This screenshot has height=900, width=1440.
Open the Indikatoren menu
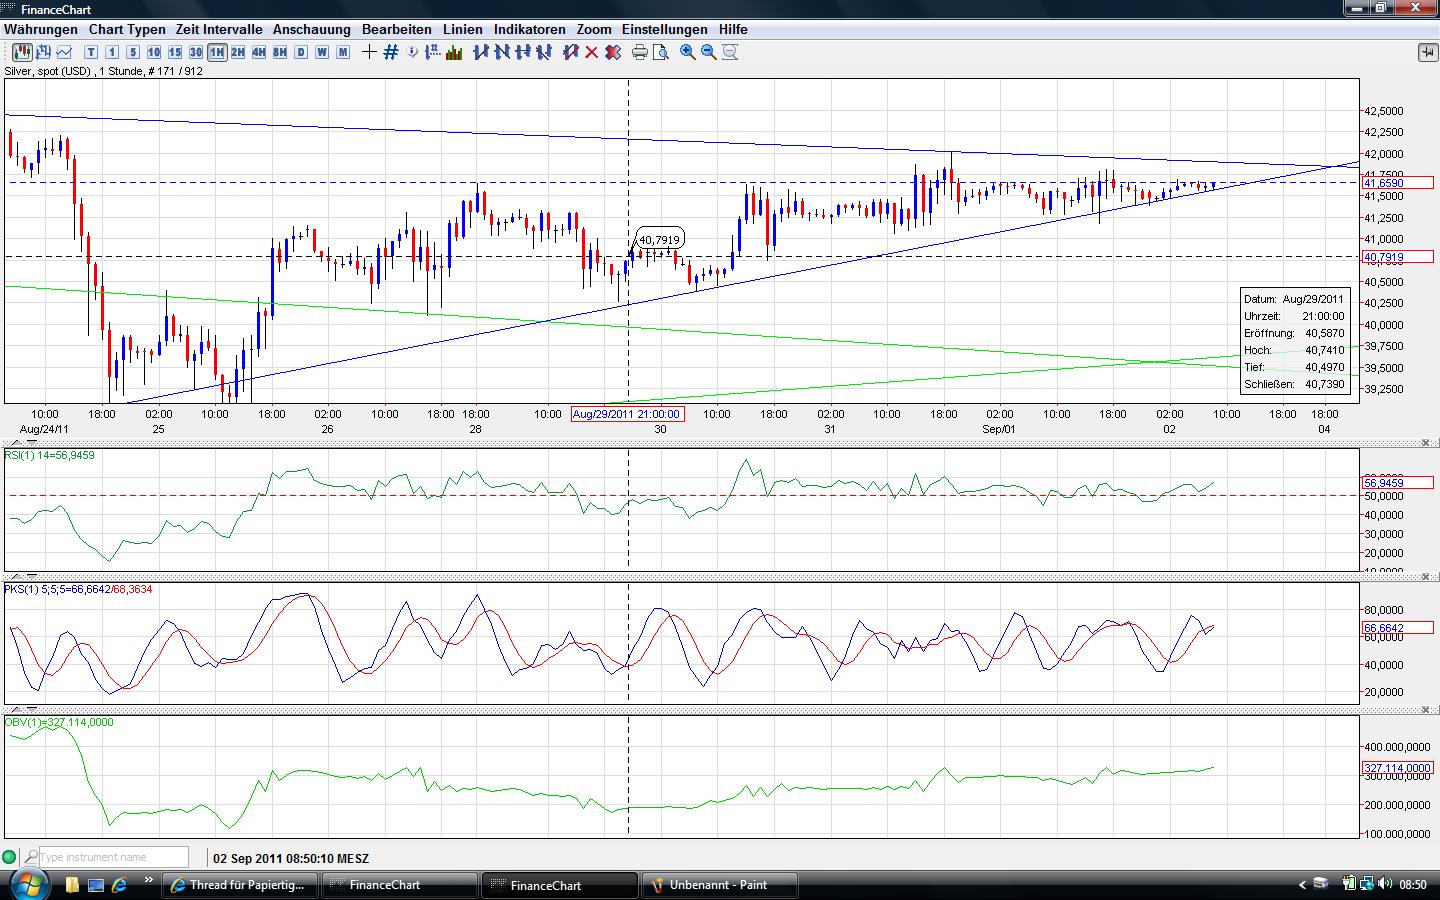coord(529,29)
